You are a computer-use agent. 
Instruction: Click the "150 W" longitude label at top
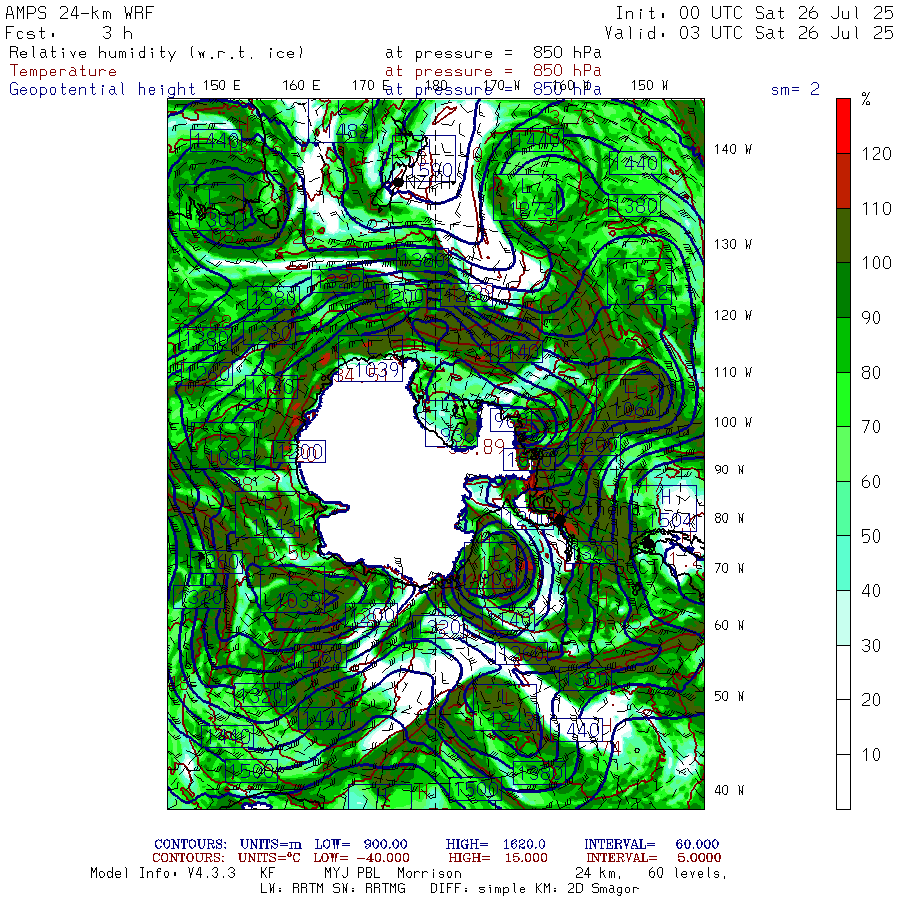649,86
